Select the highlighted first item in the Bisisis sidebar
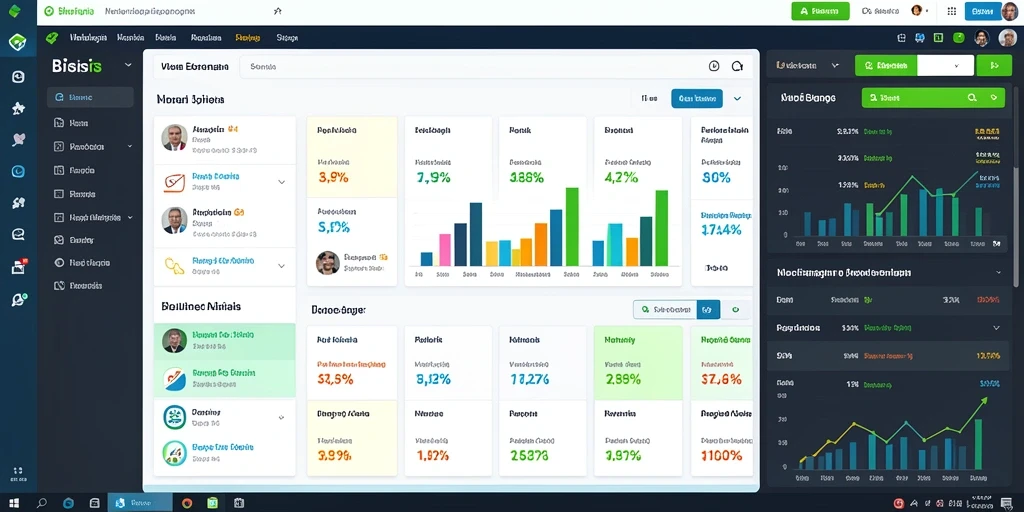The width and height of the screenshot is (1024, 512). [90, 97]
